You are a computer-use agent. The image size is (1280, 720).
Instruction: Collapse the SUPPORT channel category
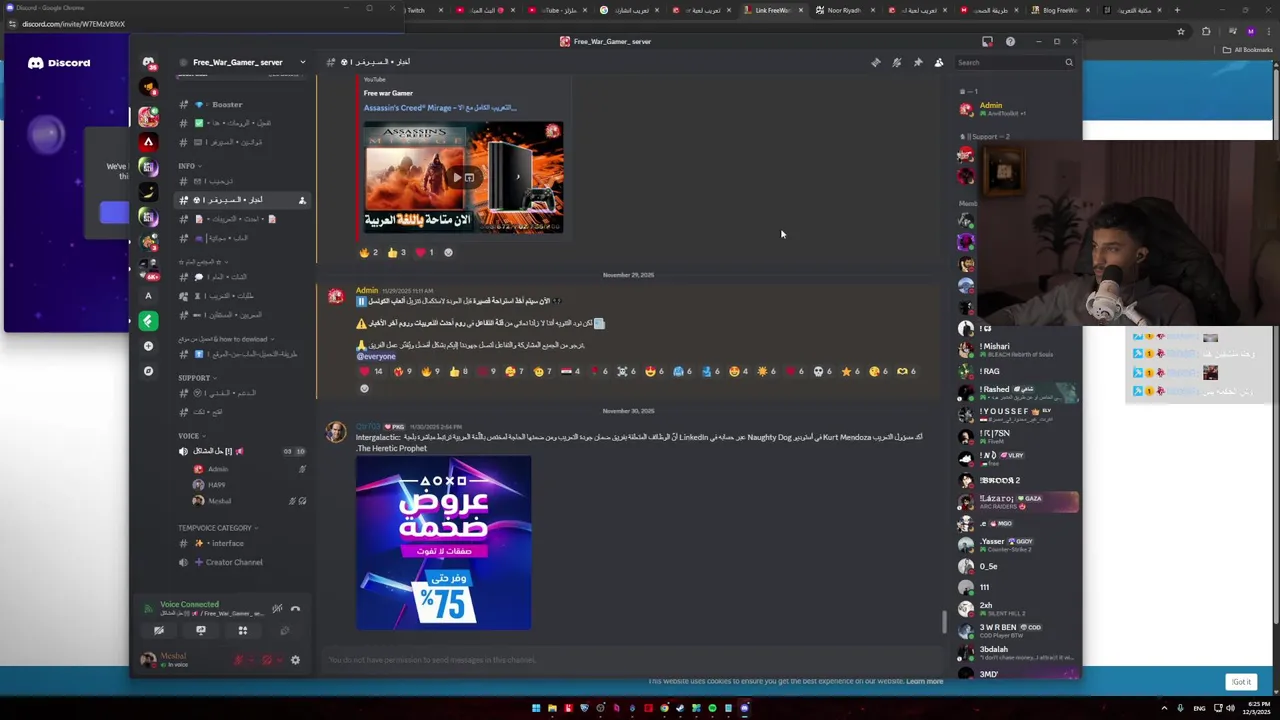pos(197,378)
